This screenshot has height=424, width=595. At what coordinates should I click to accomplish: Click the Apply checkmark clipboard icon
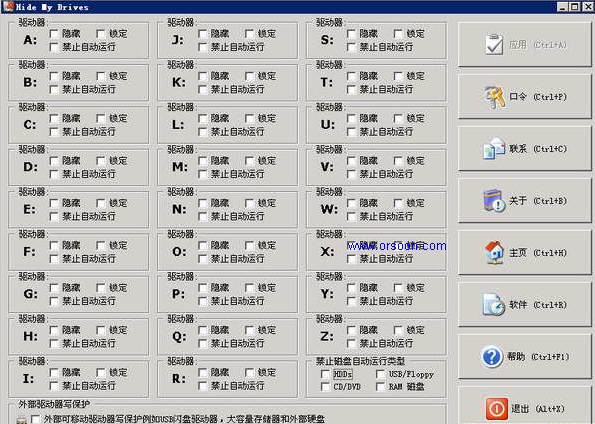[494, 44]
